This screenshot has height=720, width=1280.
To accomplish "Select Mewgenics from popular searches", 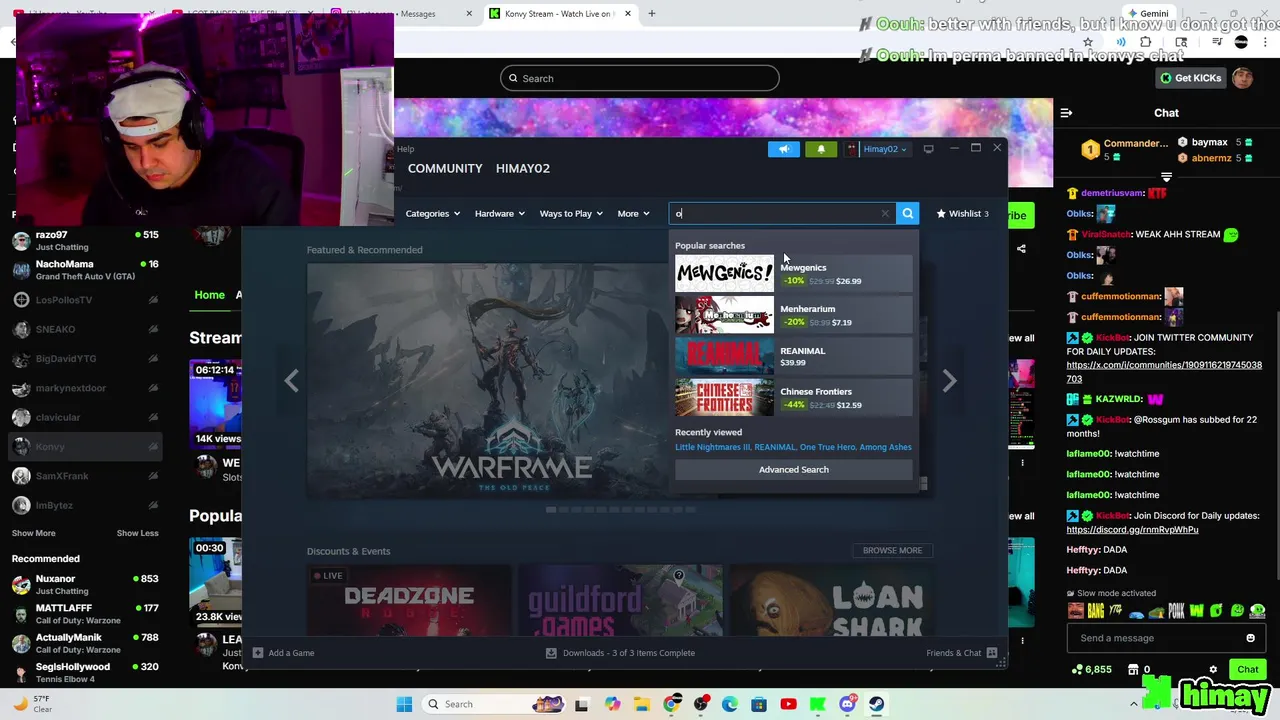I will (794, 274).
